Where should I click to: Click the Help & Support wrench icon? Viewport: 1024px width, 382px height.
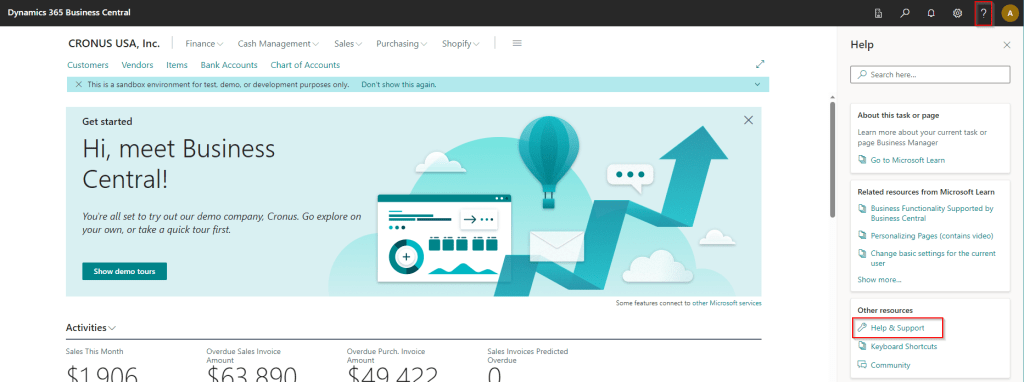tap(862, 327)
